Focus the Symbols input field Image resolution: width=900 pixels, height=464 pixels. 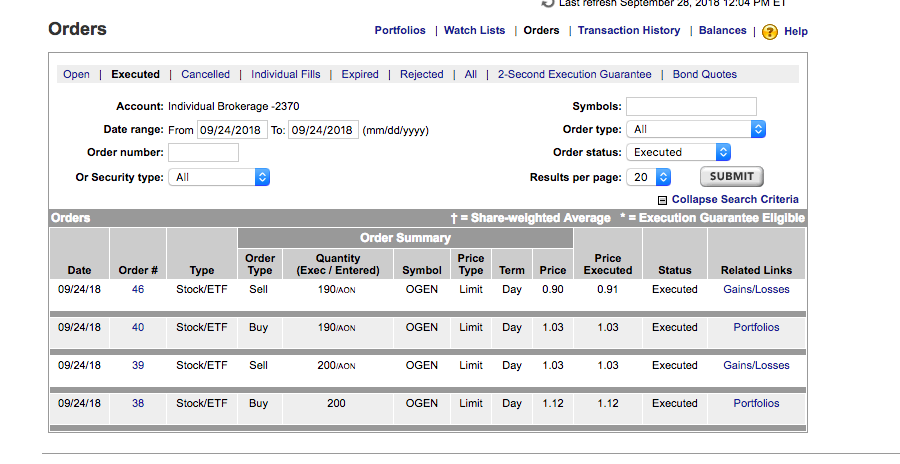point(691,106)
